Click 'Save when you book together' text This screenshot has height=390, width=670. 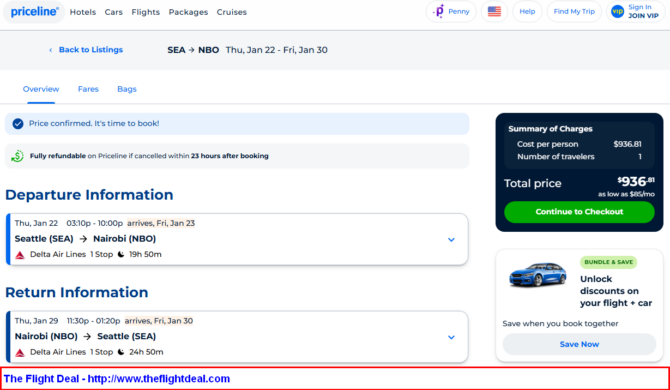tap(560, 324)
